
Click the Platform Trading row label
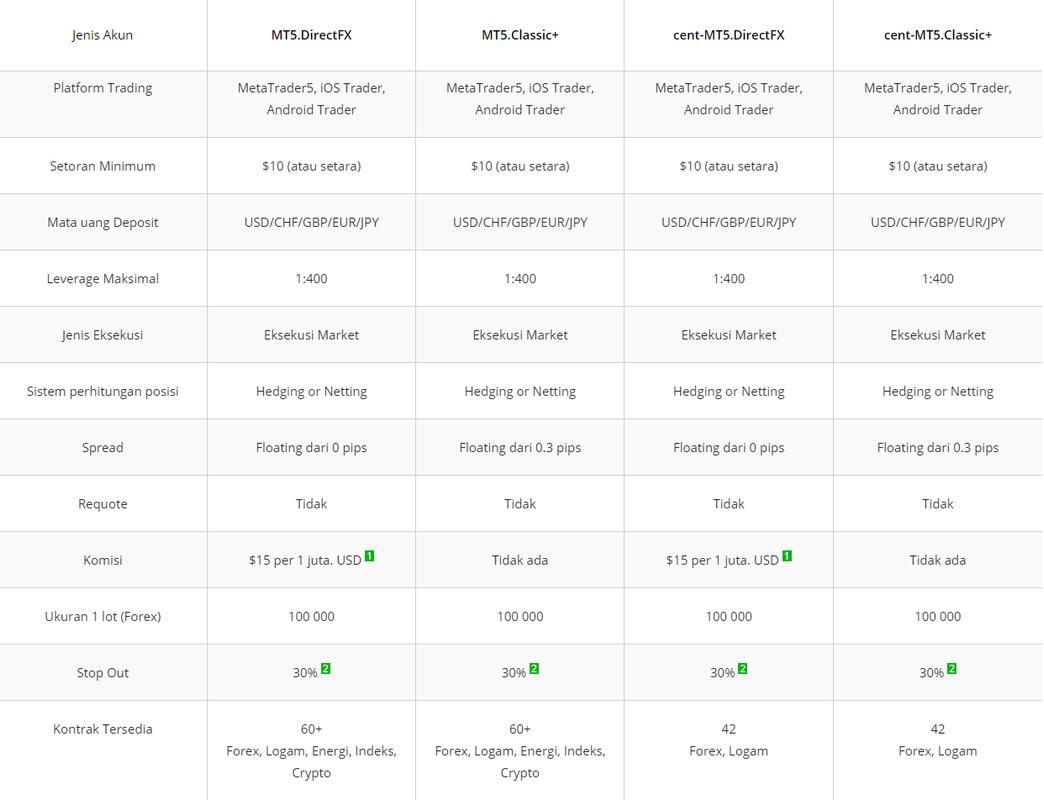[x=103, y=88]
